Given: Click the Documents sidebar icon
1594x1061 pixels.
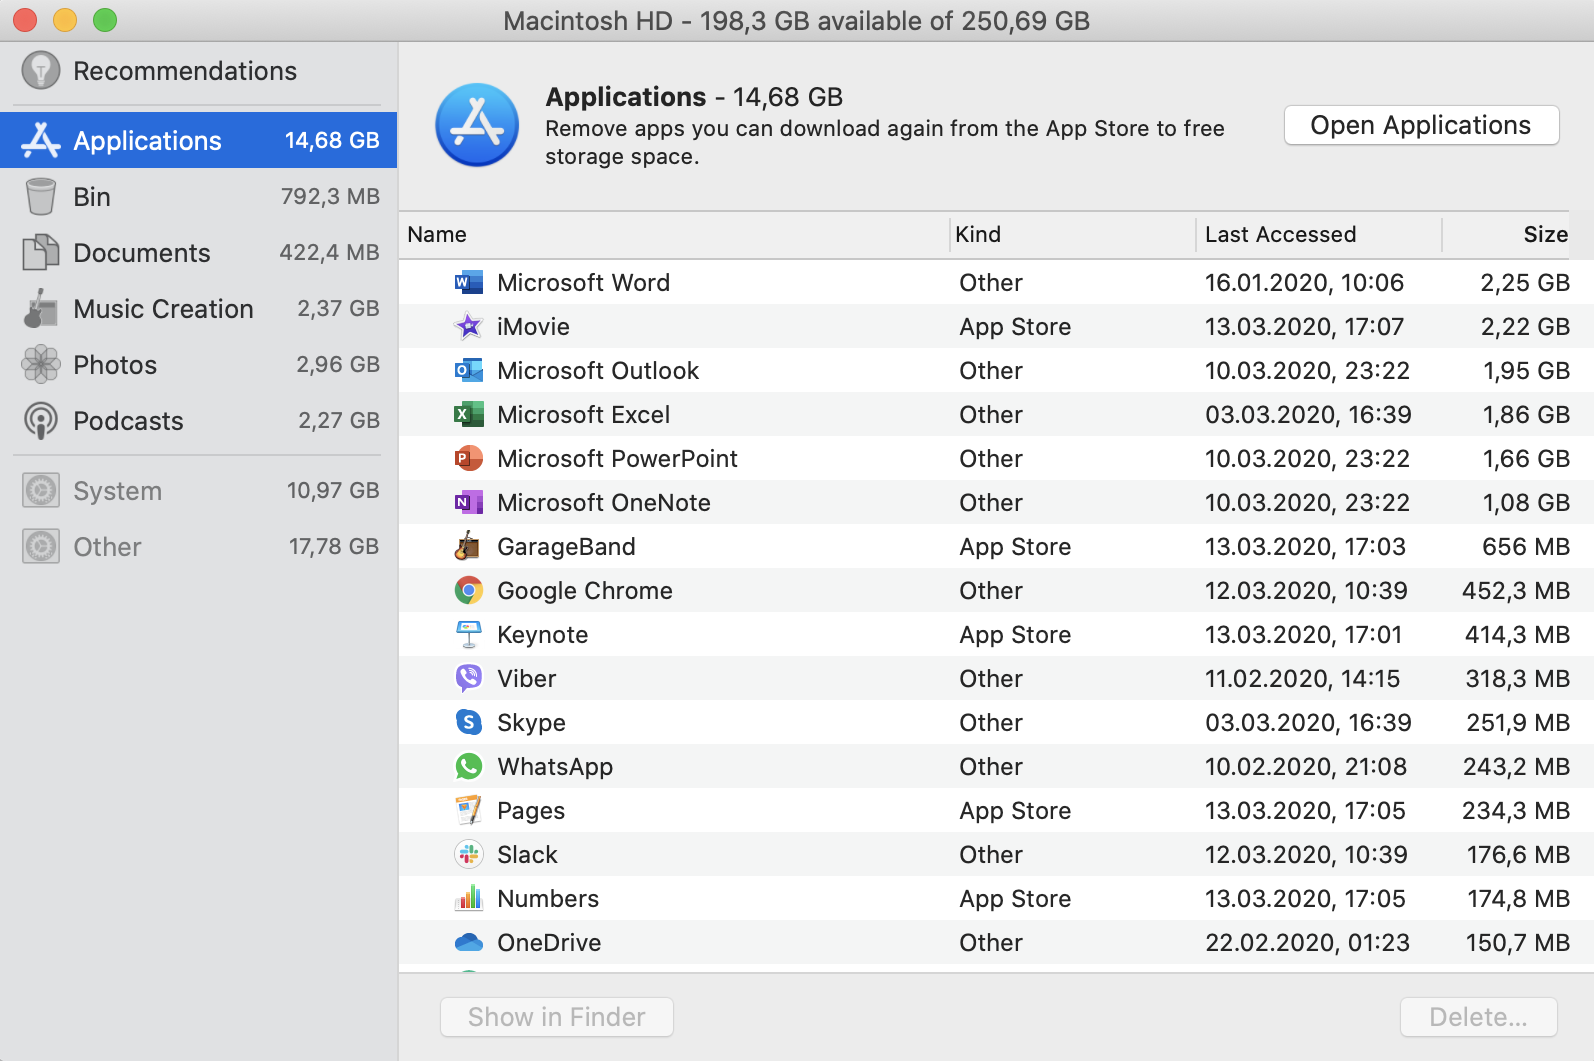Looking at the screenshot, I should [x=41, y=253].
